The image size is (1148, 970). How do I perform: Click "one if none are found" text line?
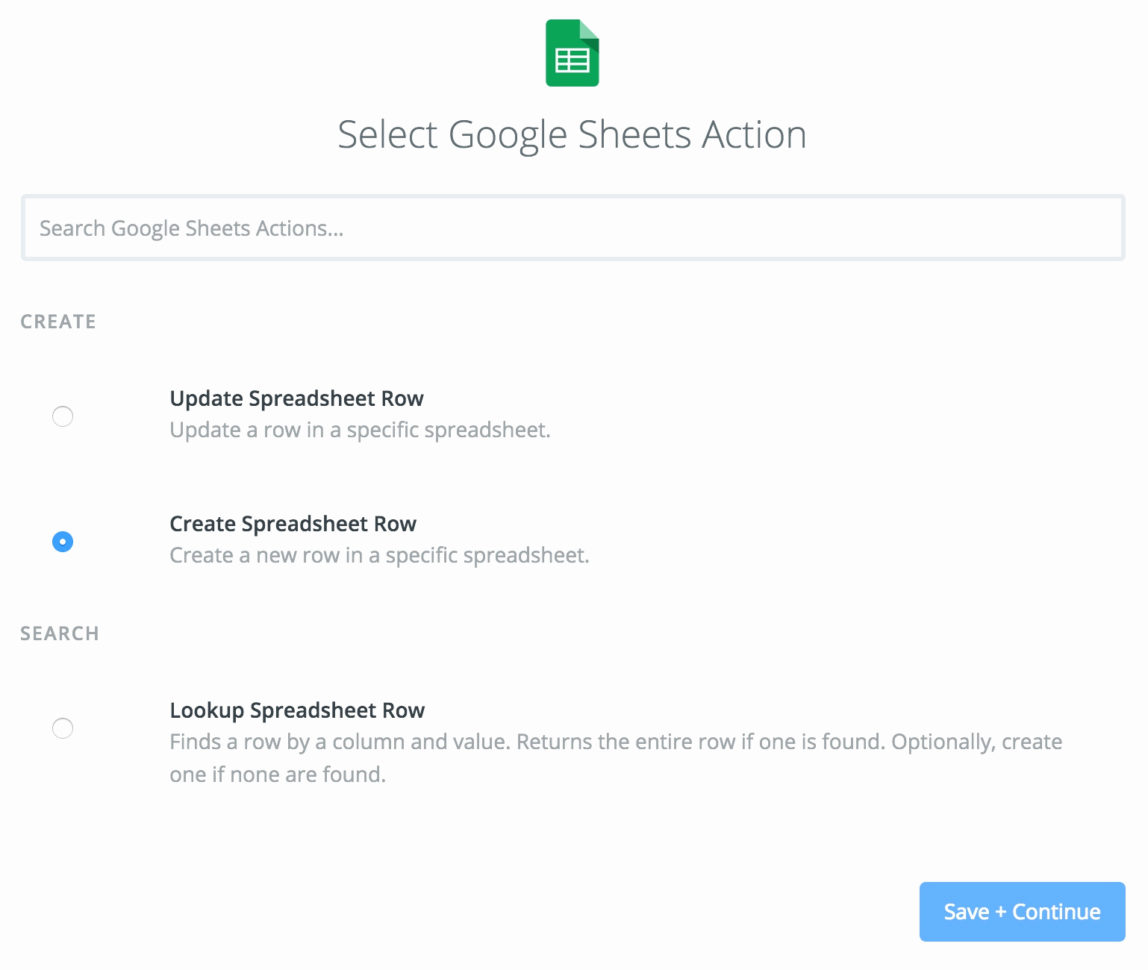pyautogui.click(x=277, y=775)
